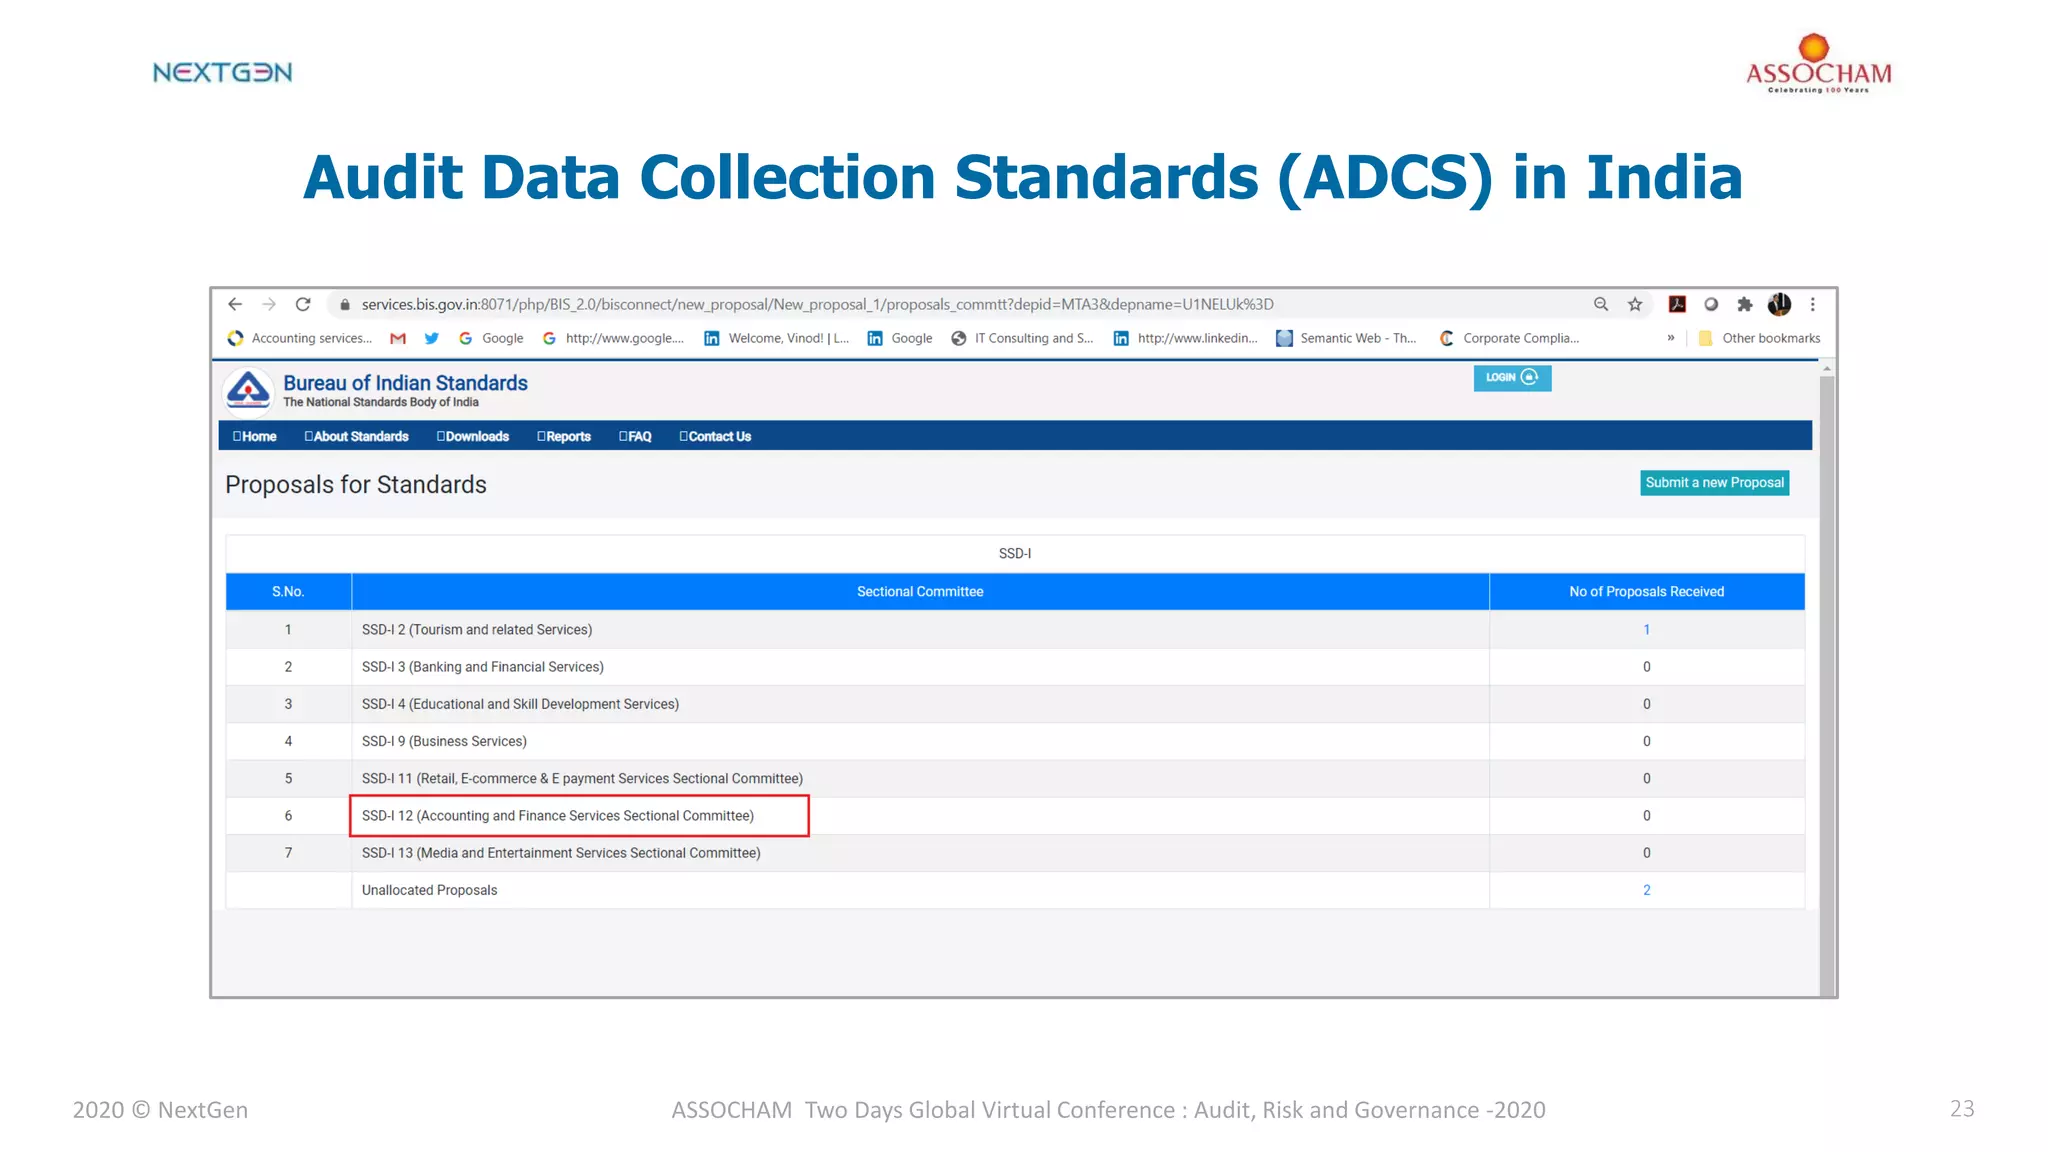This screenshot has height=1152, width=2048.
Task: Open the Semantic Web bookmark
Action: (1346, 338)
